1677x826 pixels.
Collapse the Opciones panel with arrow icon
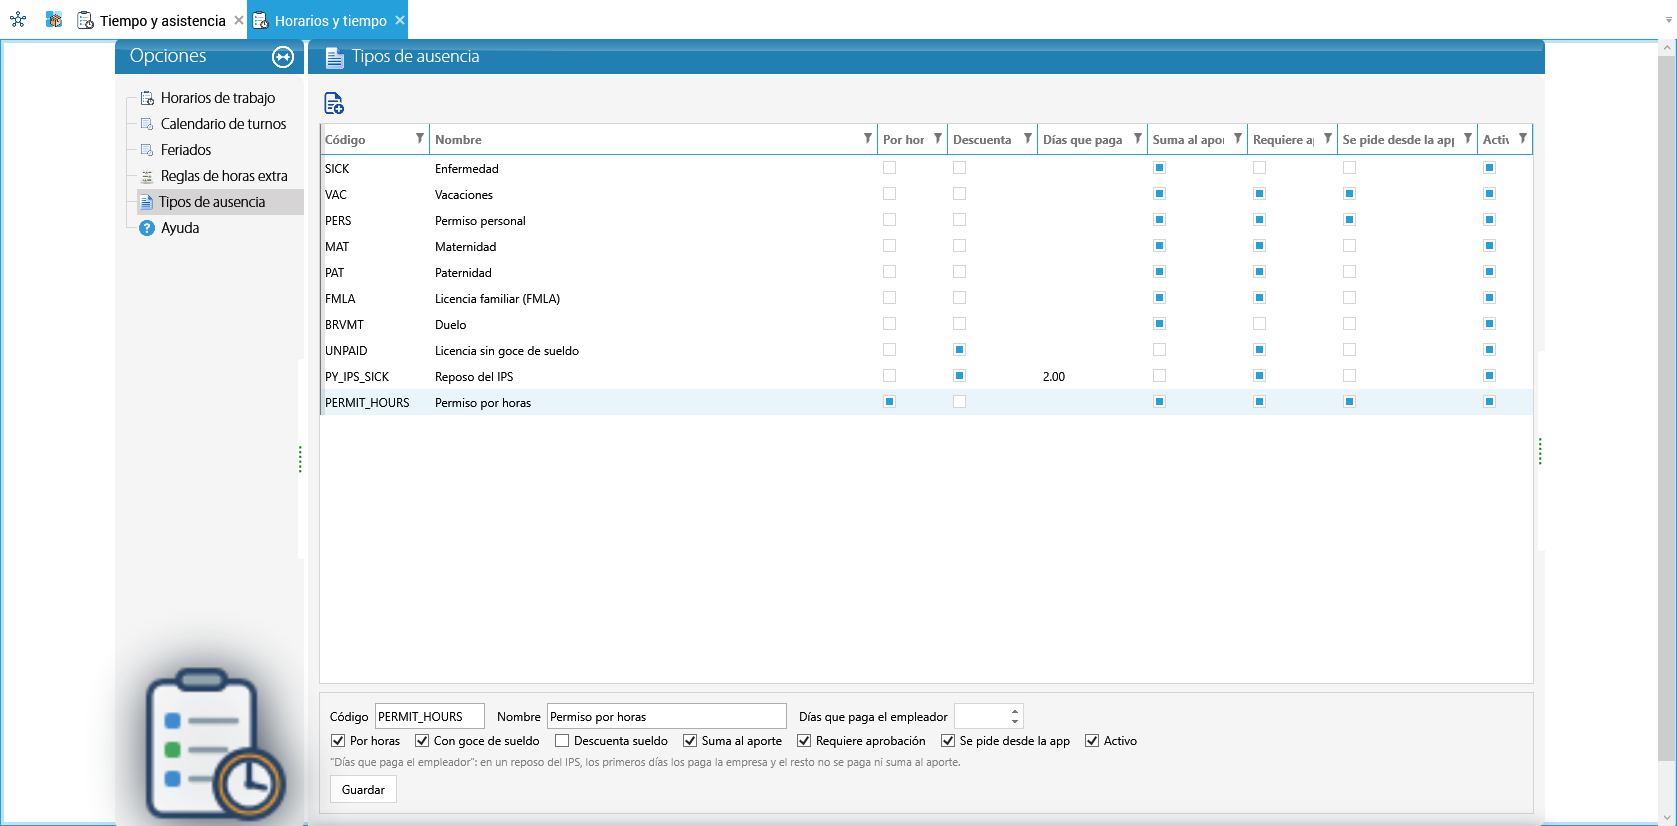pyautogui.click(x=283, y=57)
